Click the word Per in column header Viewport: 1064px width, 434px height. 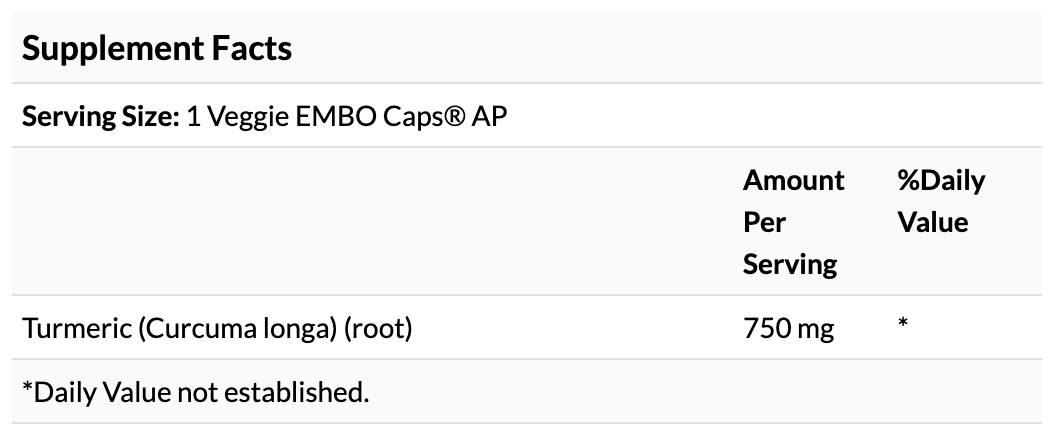coord(763,222)
